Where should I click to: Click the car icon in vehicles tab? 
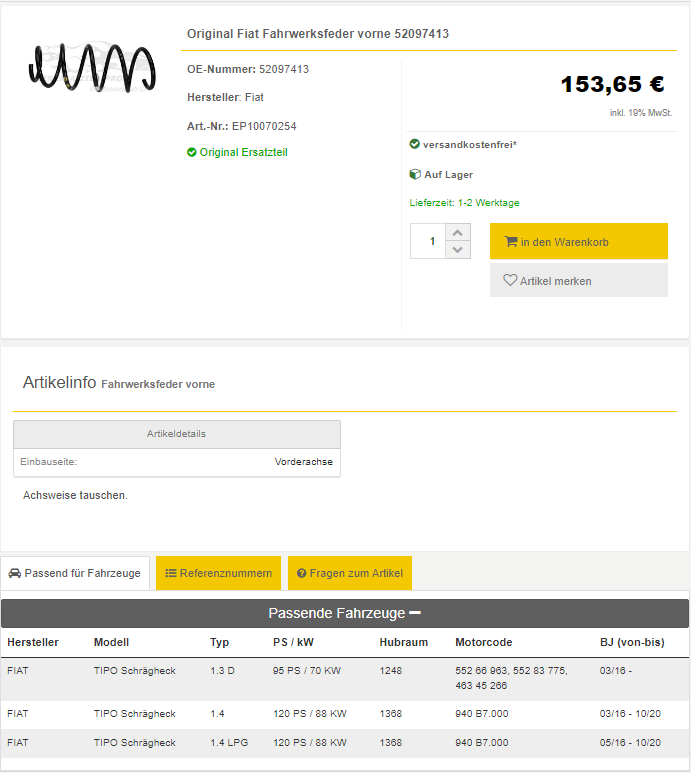(x=15, y=574)
